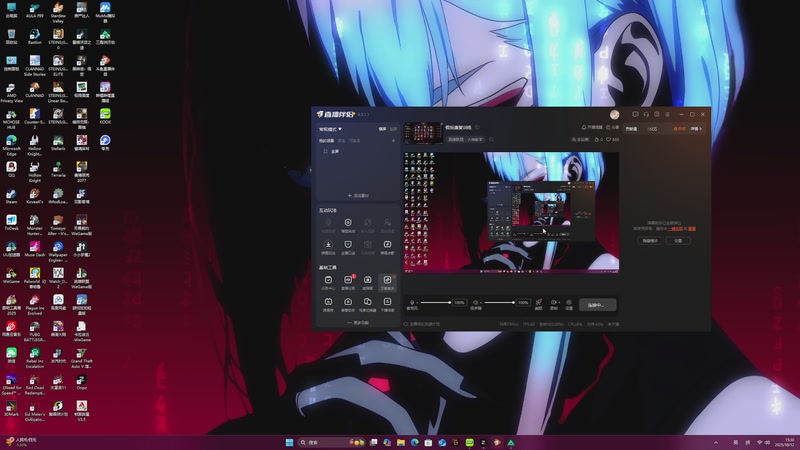Click the highlighted tool icon in 基础工具
Image resolution: width=800 pixels, height=450 pixels.
tap(387, 282)
